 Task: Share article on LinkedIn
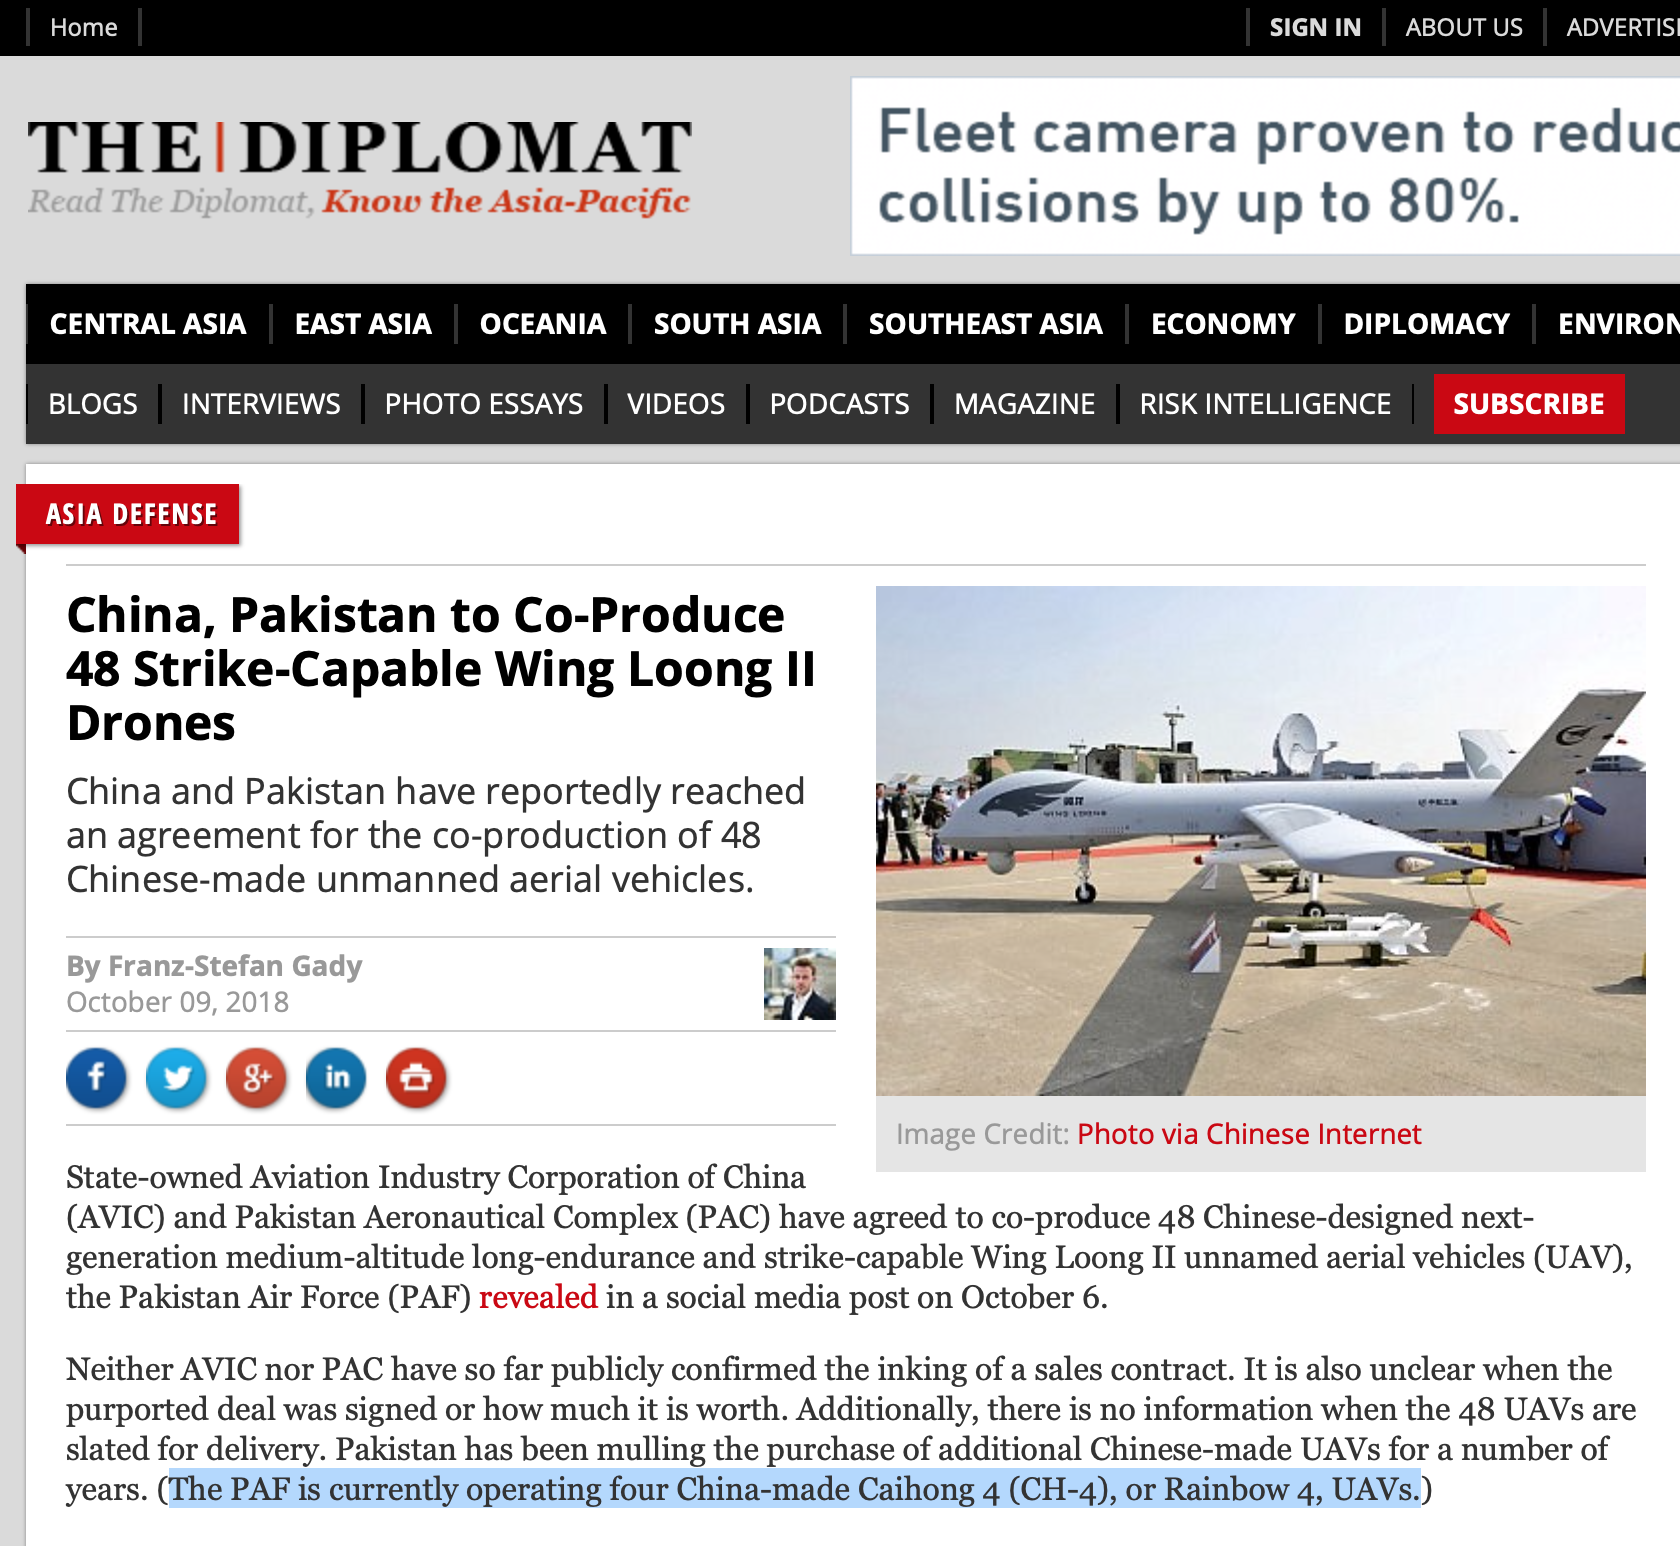pyautogui.click(x=336, y=1078)
